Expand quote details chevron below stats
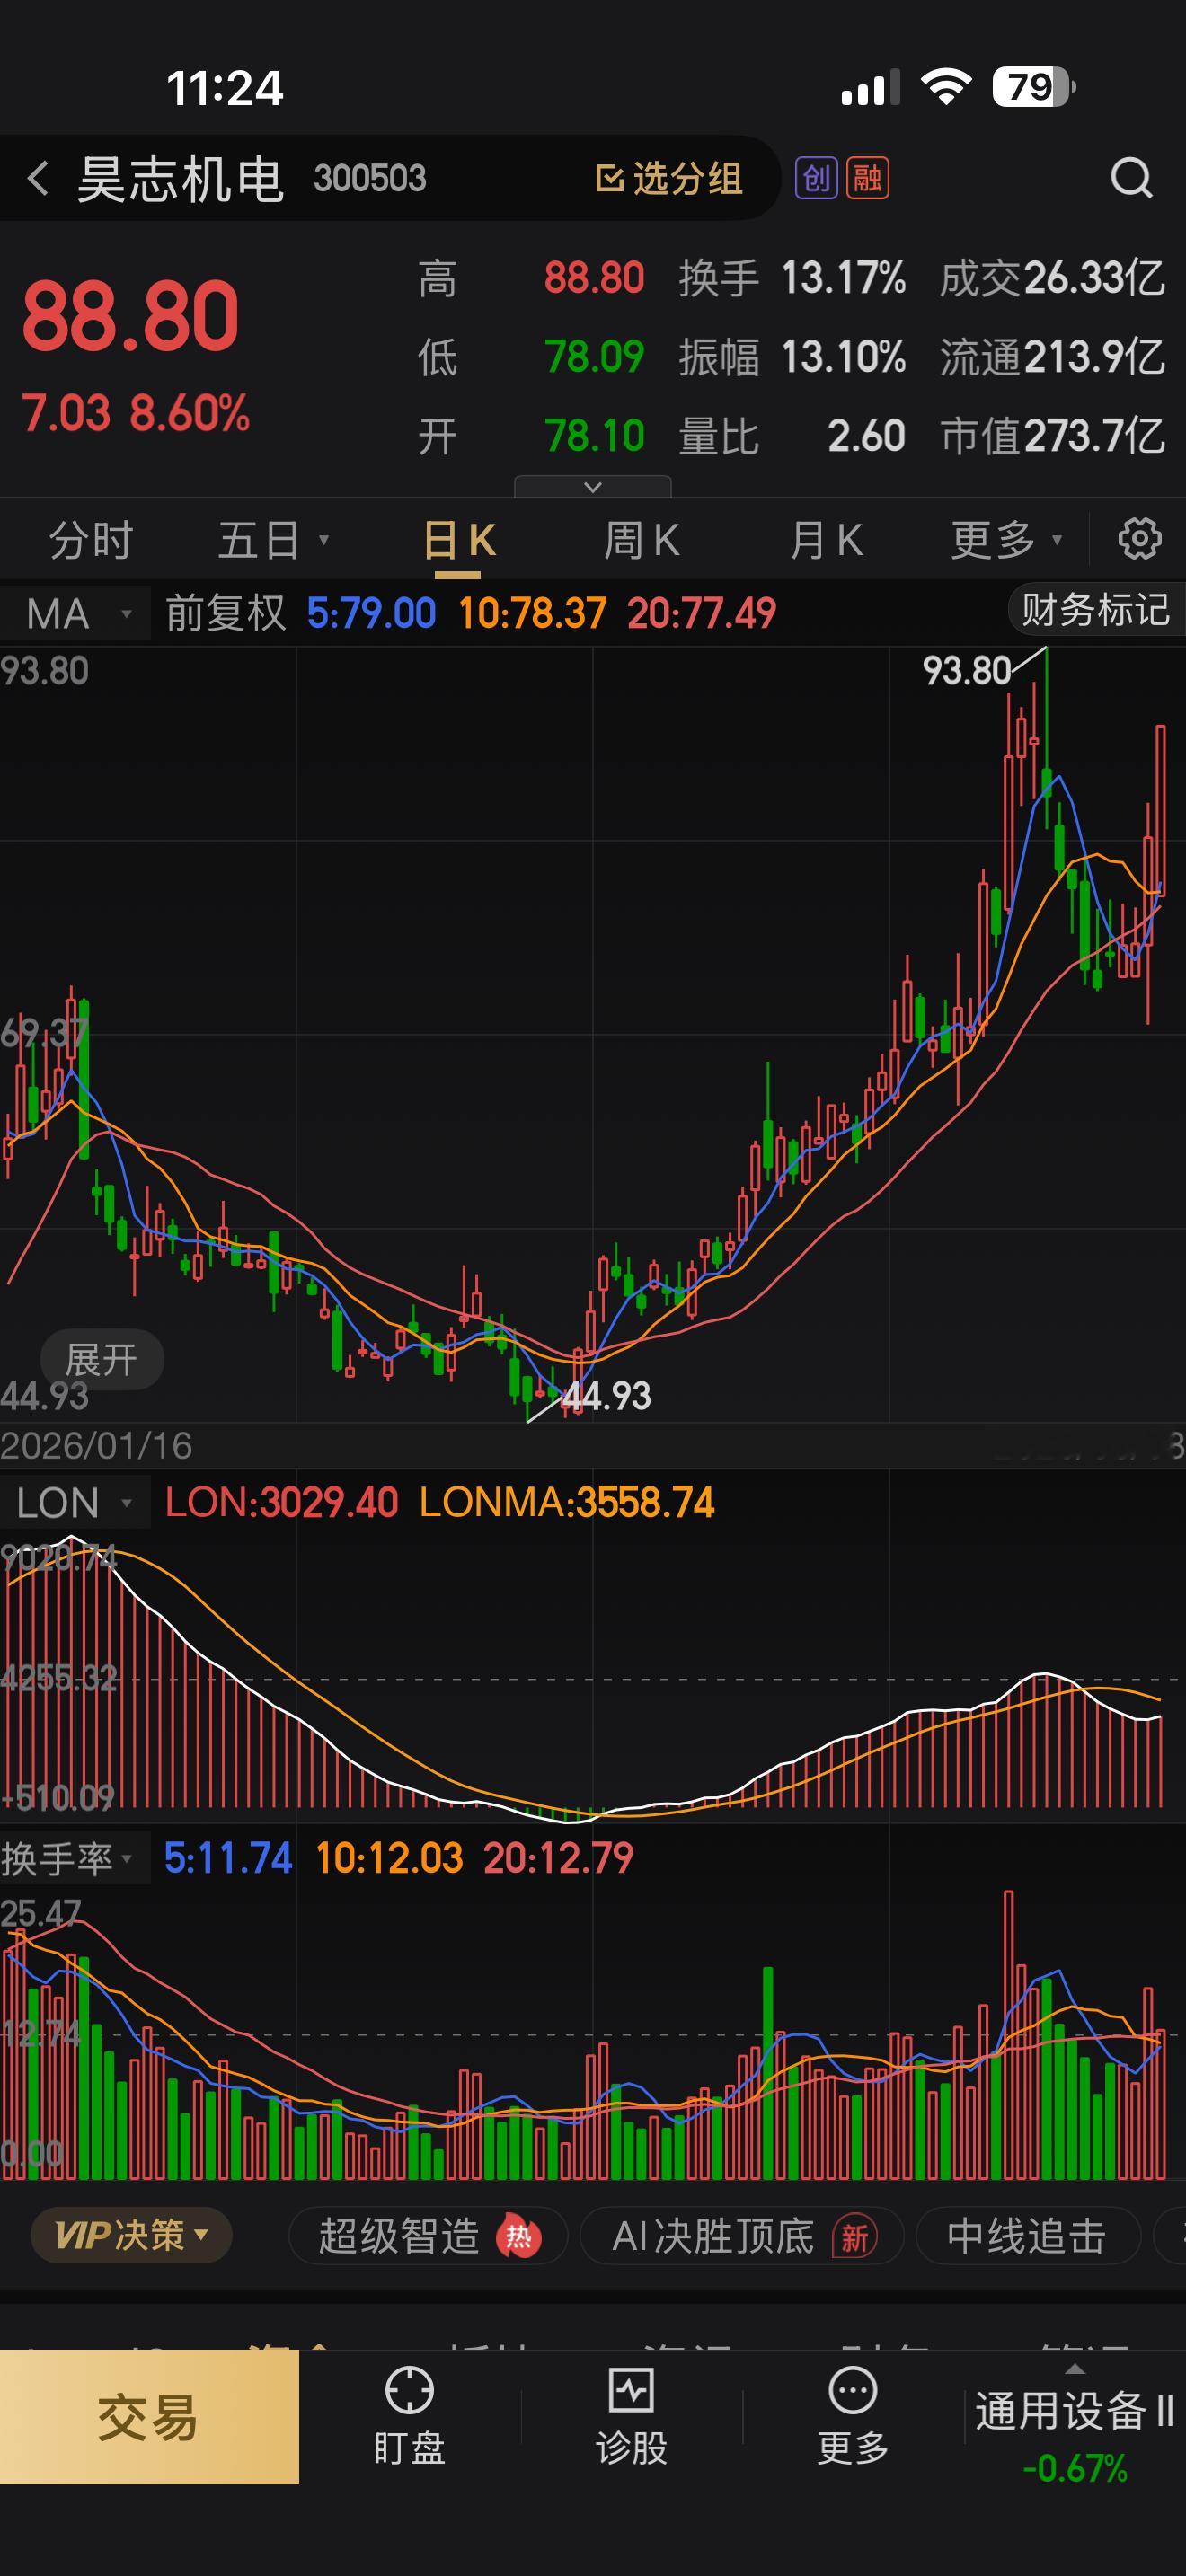1186x2576 pixels. tap(593, 487)
